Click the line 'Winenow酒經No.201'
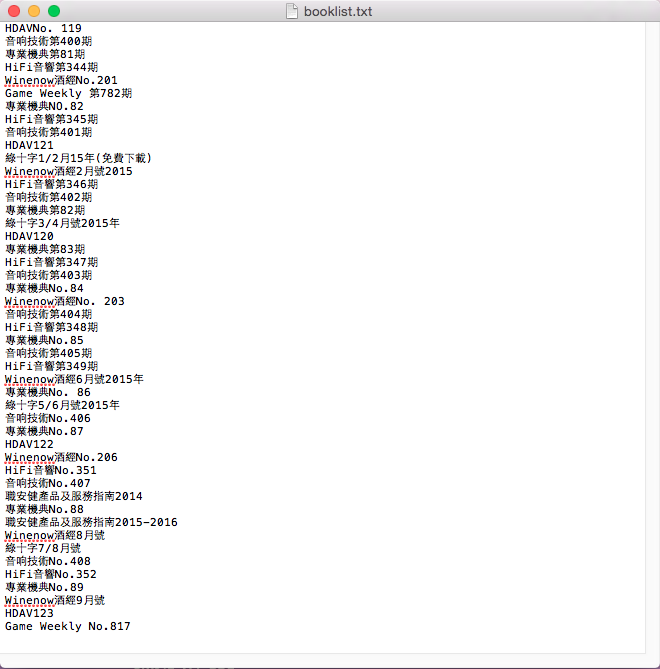 (61, 80)
